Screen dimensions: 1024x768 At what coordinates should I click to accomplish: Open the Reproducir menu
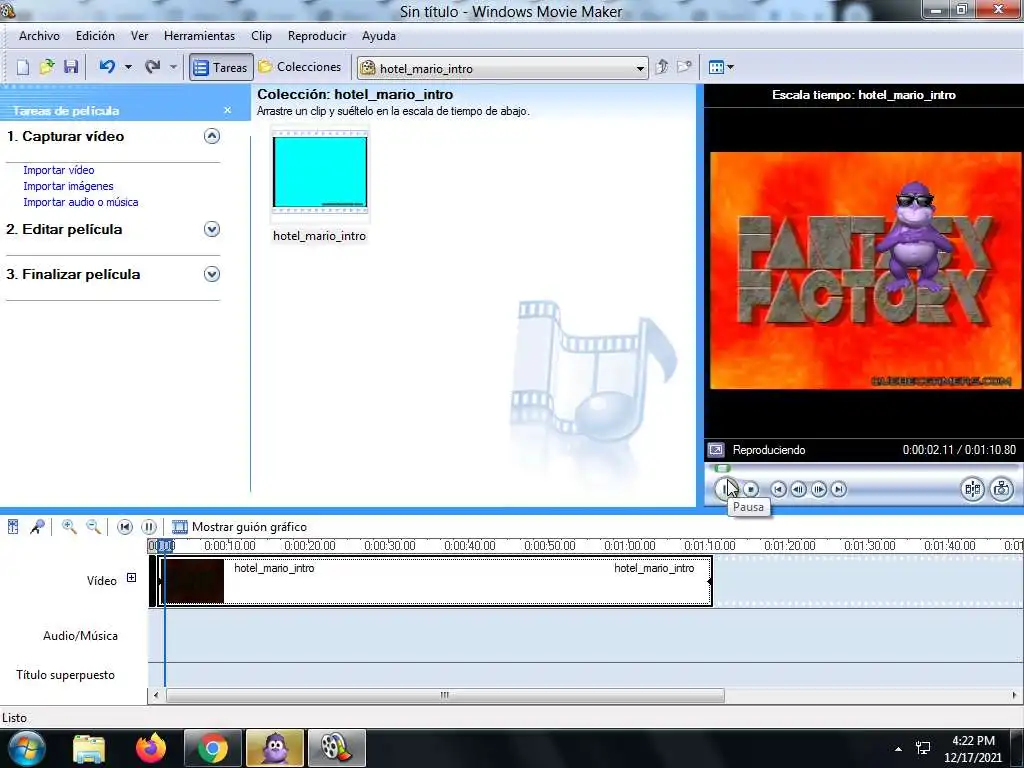click(x=317, y=36)
